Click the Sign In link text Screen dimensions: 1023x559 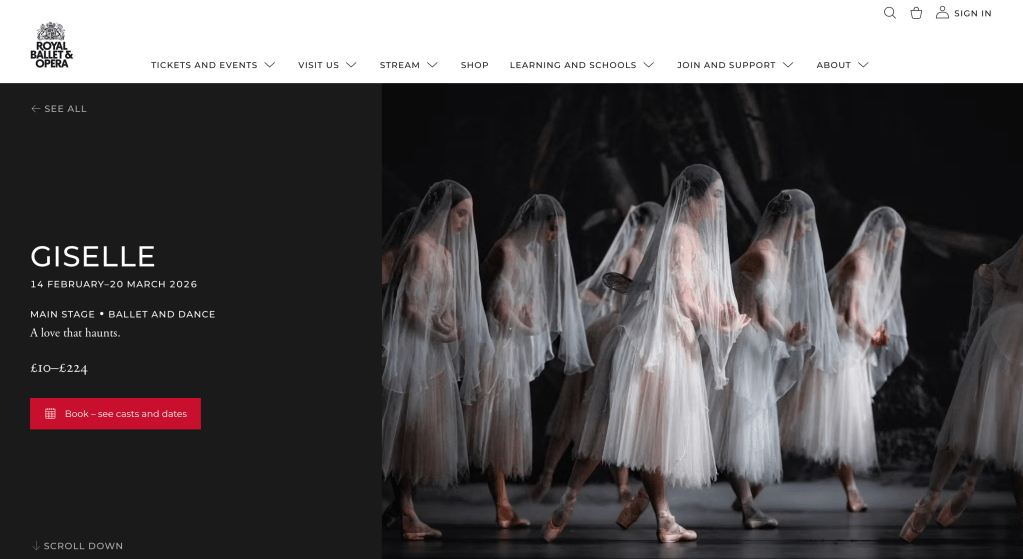tap(972, 14)
